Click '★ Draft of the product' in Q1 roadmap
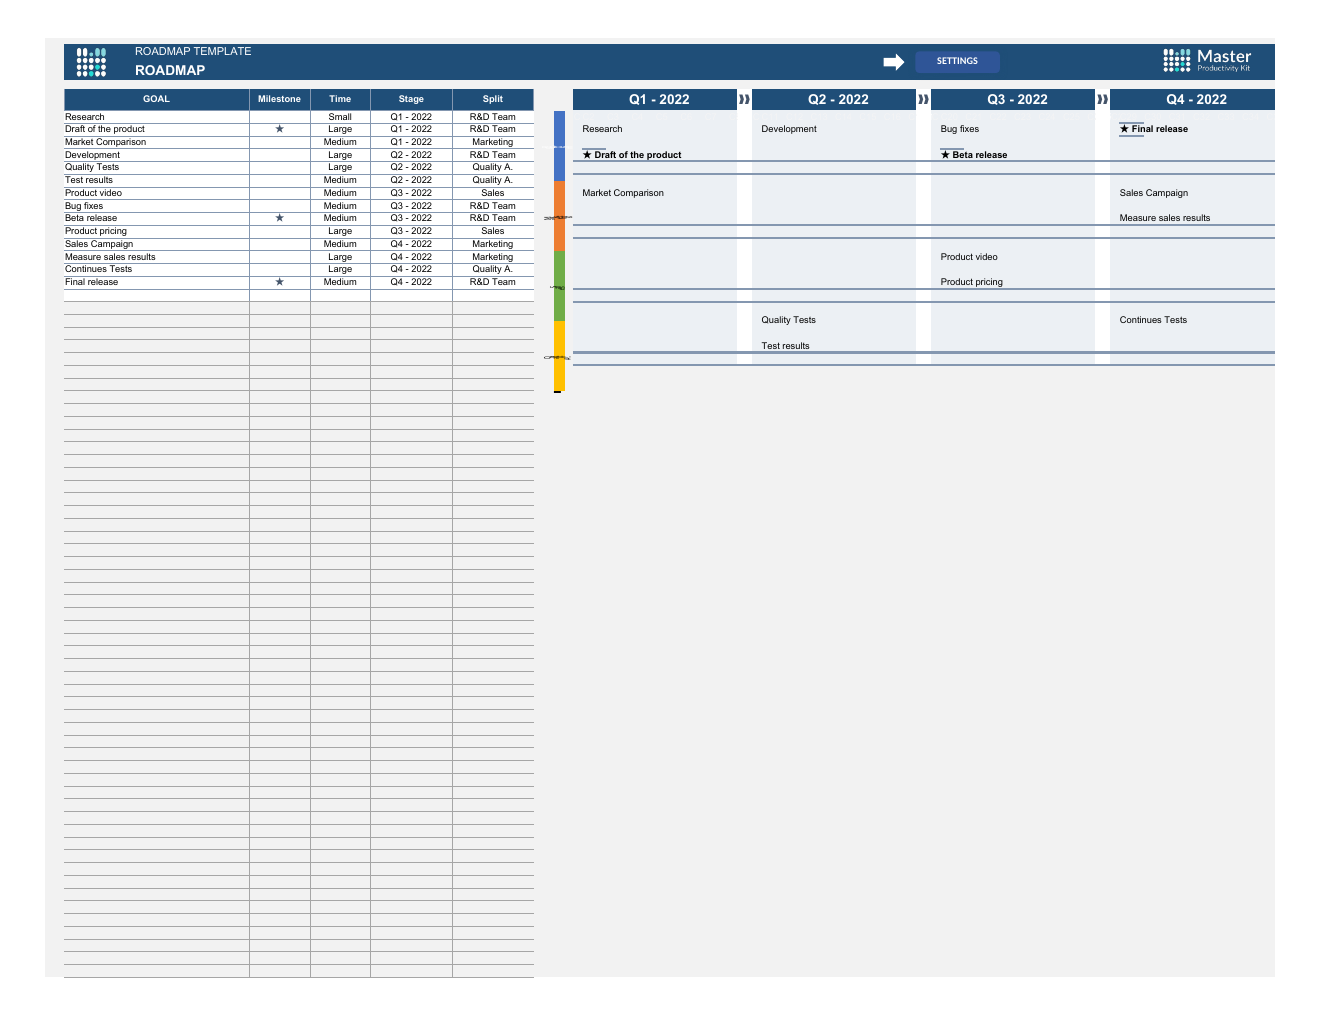The height and width of the screenshot is (1020, 1320). [x=632, y=155]
